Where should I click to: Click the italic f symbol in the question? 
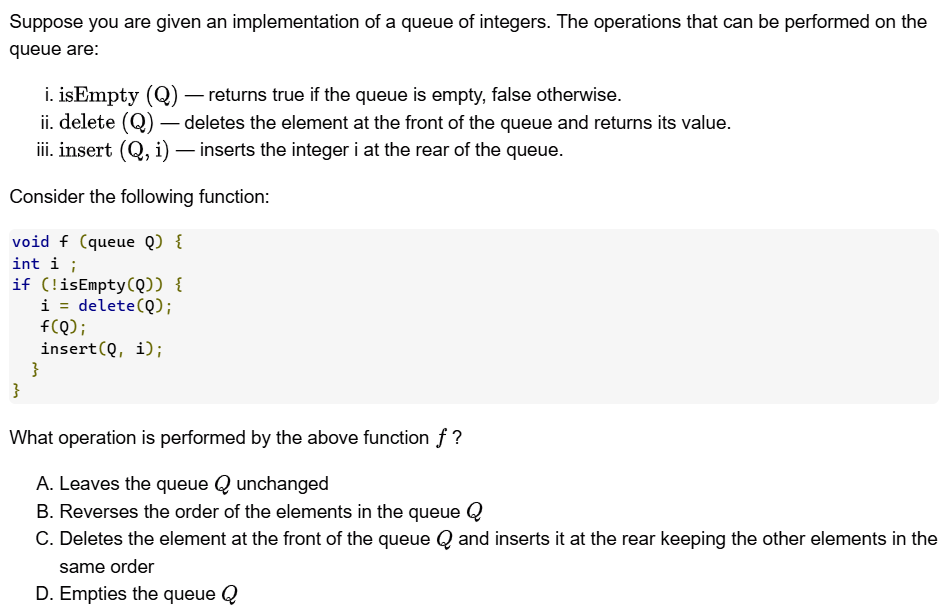click(441, 438)
